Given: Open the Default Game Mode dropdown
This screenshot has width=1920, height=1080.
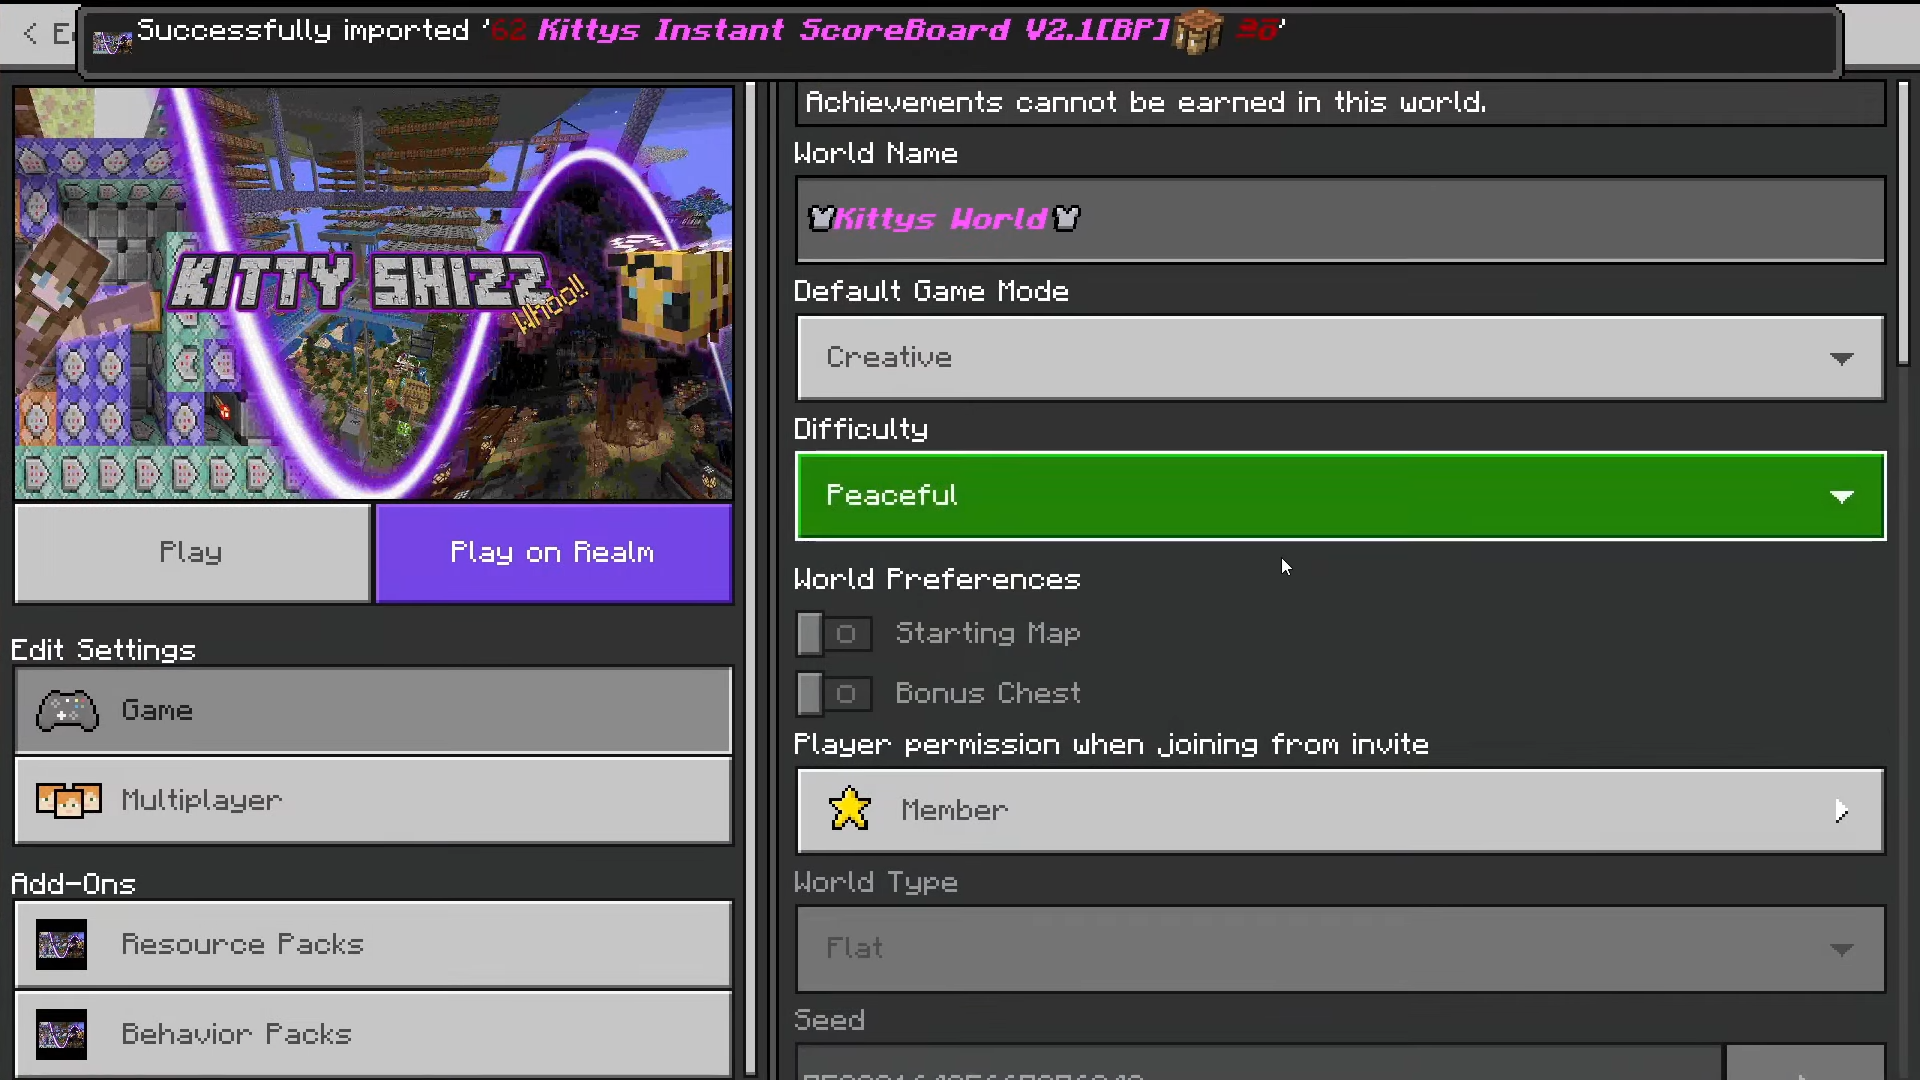Looking at the screenshot, I should coord(1340,358).
